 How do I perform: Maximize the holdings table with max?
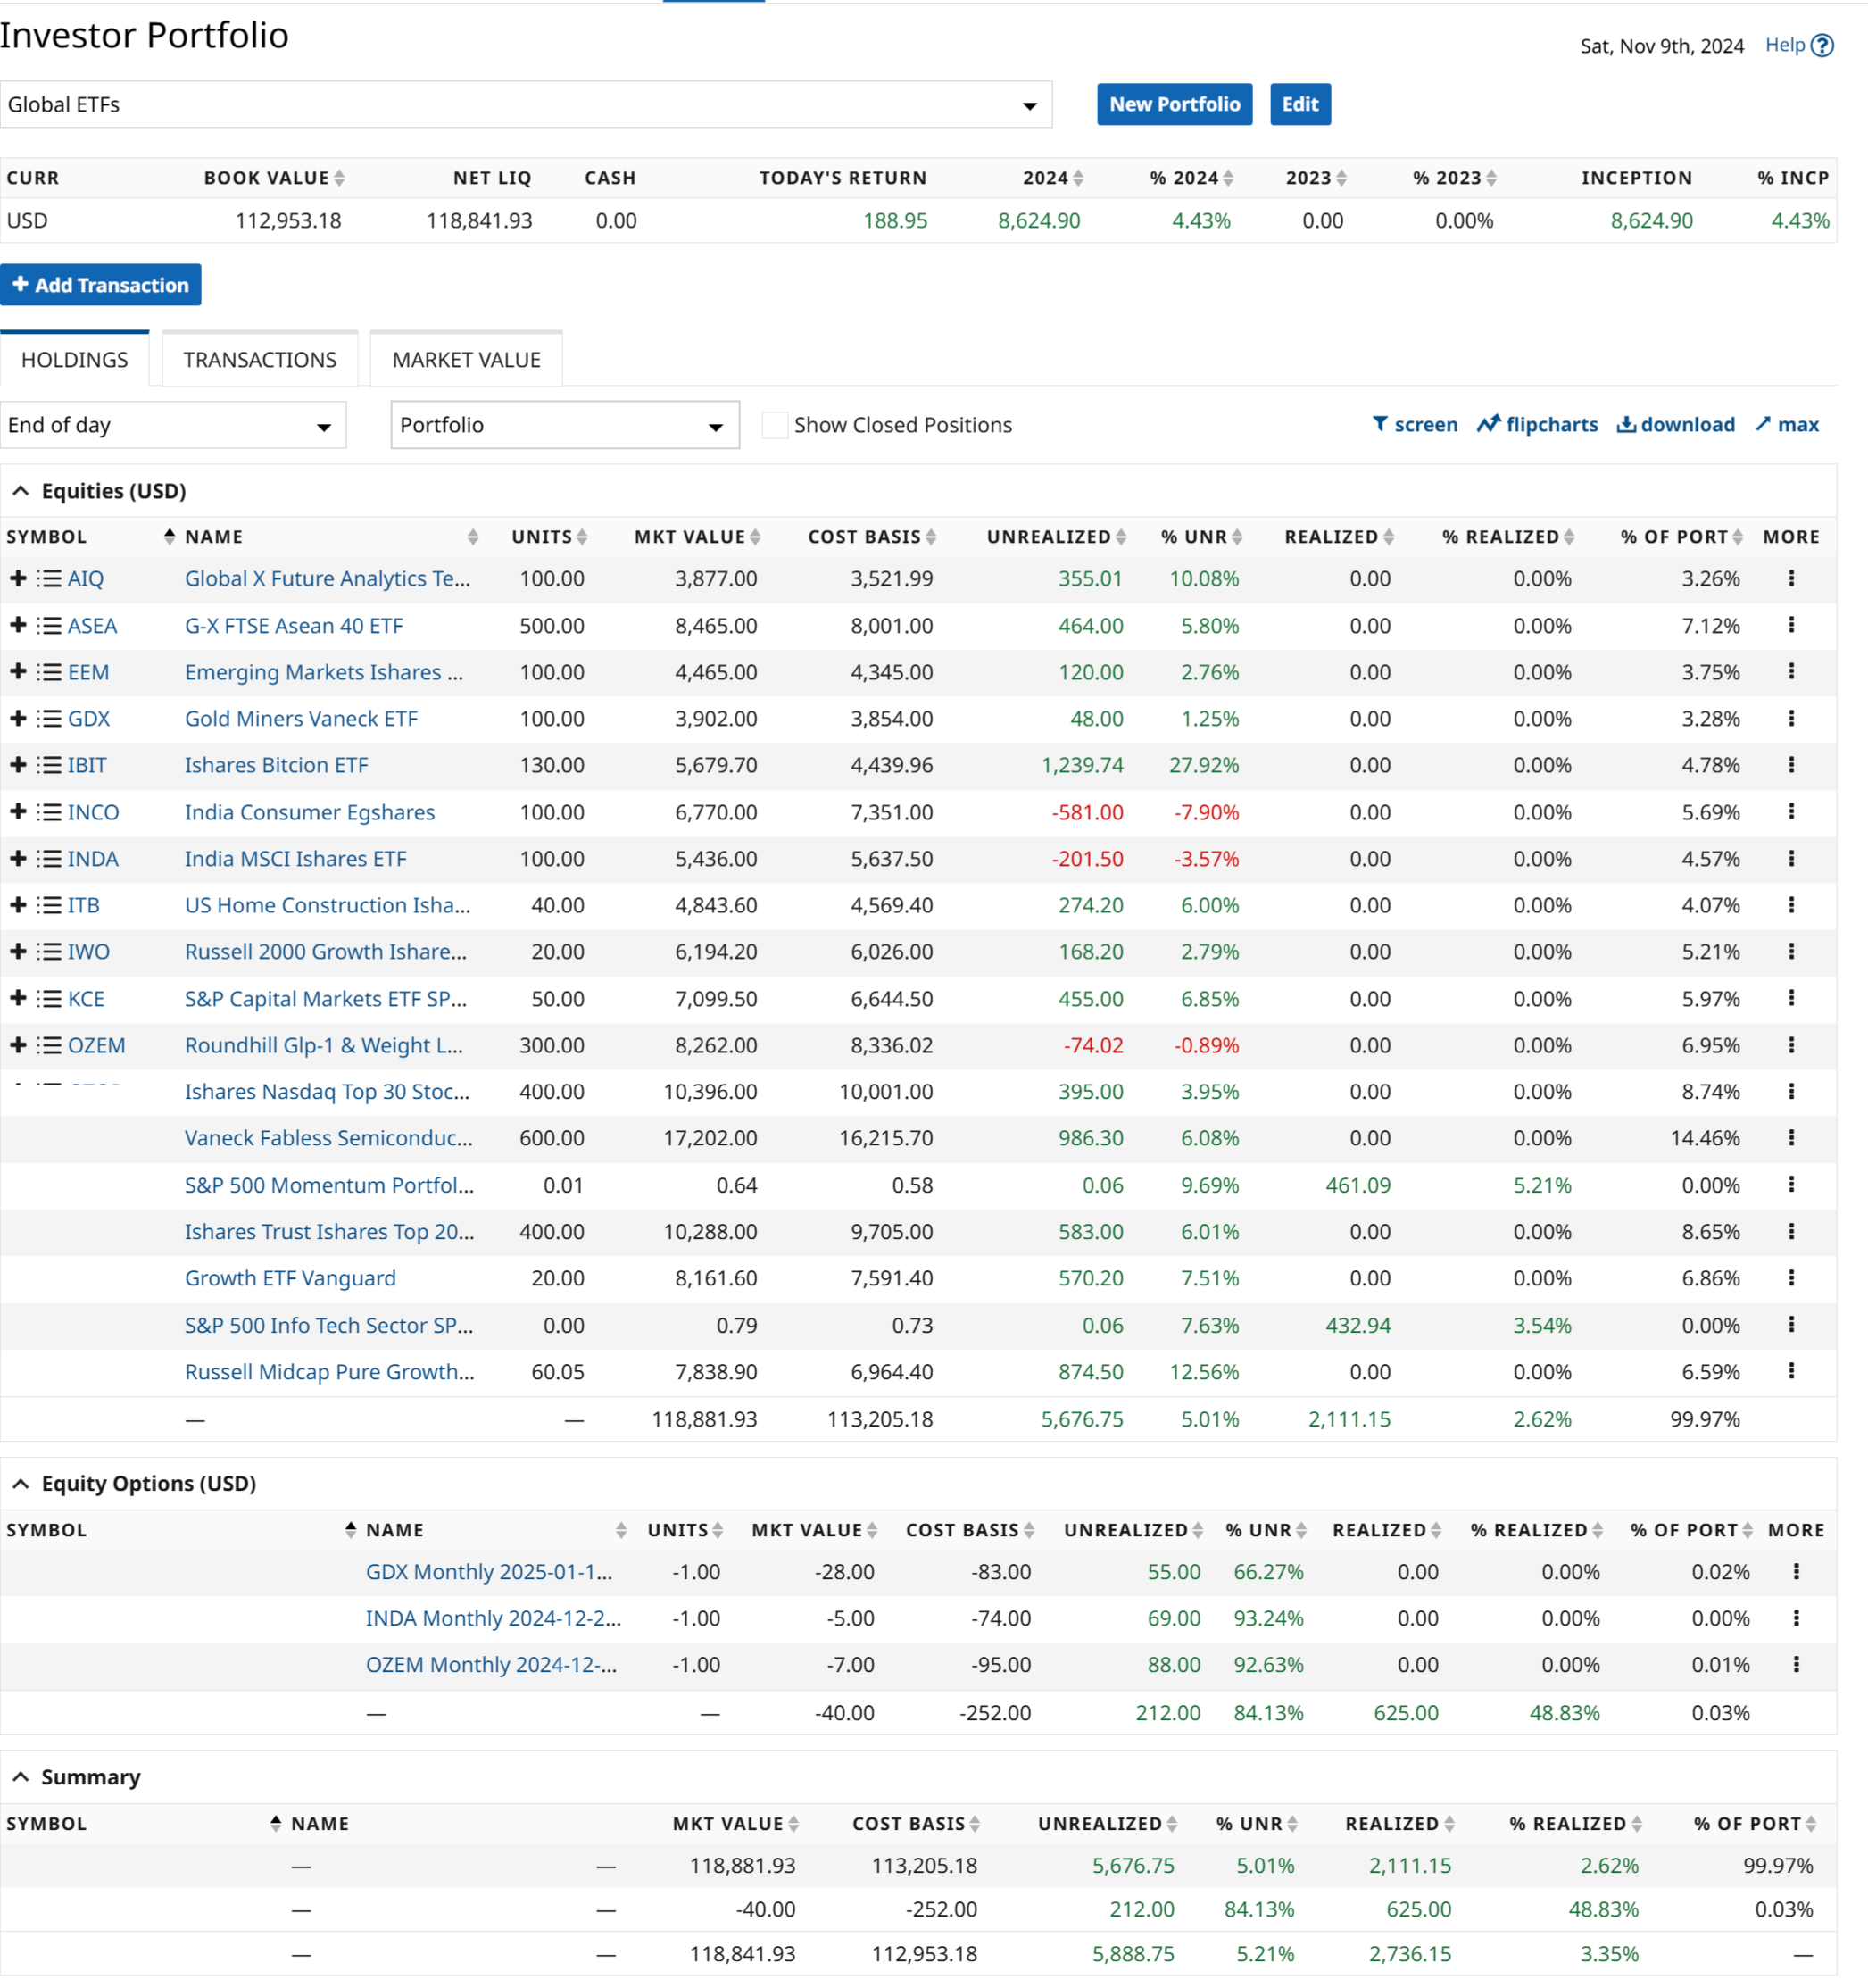[1787, 425]
